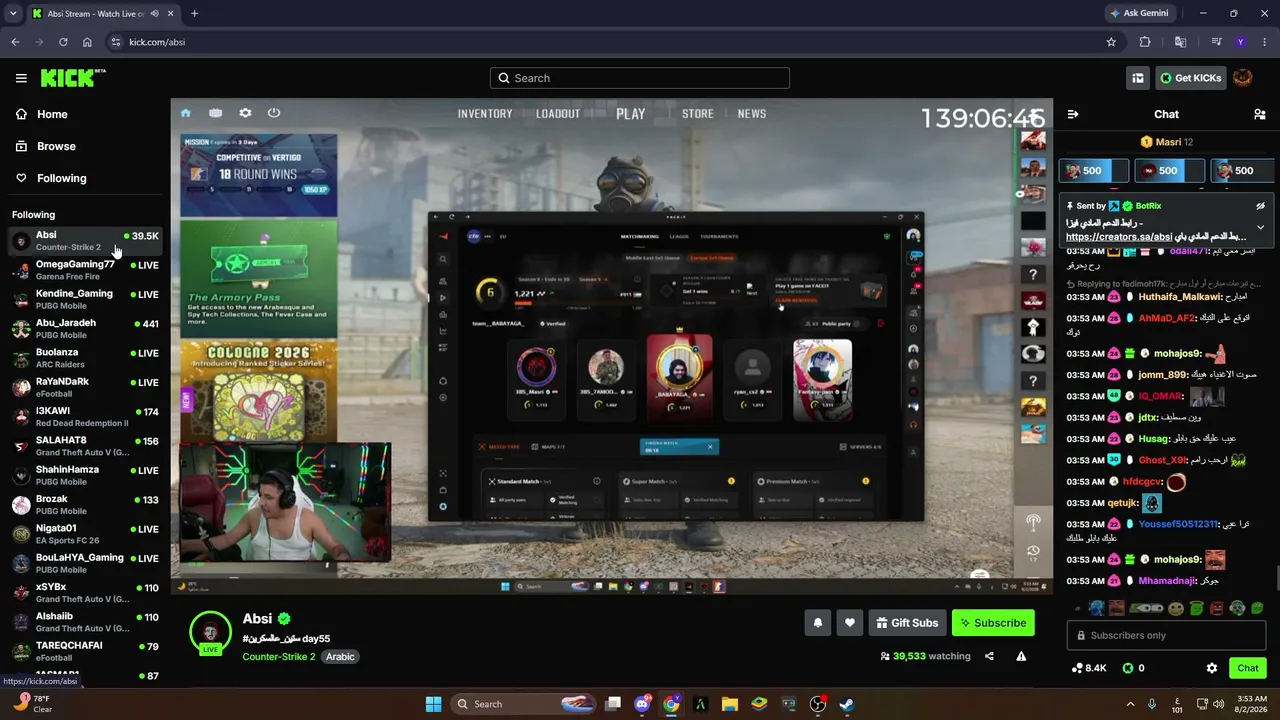Screen dimensions: 1280x720
Task: Open OBS Studio from the taskbar
Action: [x=817, y=704]
